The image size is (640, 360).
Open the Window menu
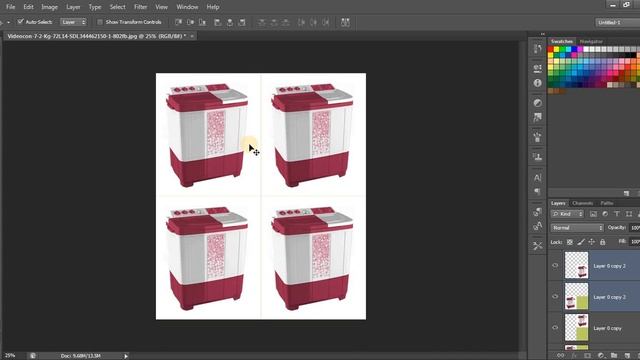tap(187, 7)
